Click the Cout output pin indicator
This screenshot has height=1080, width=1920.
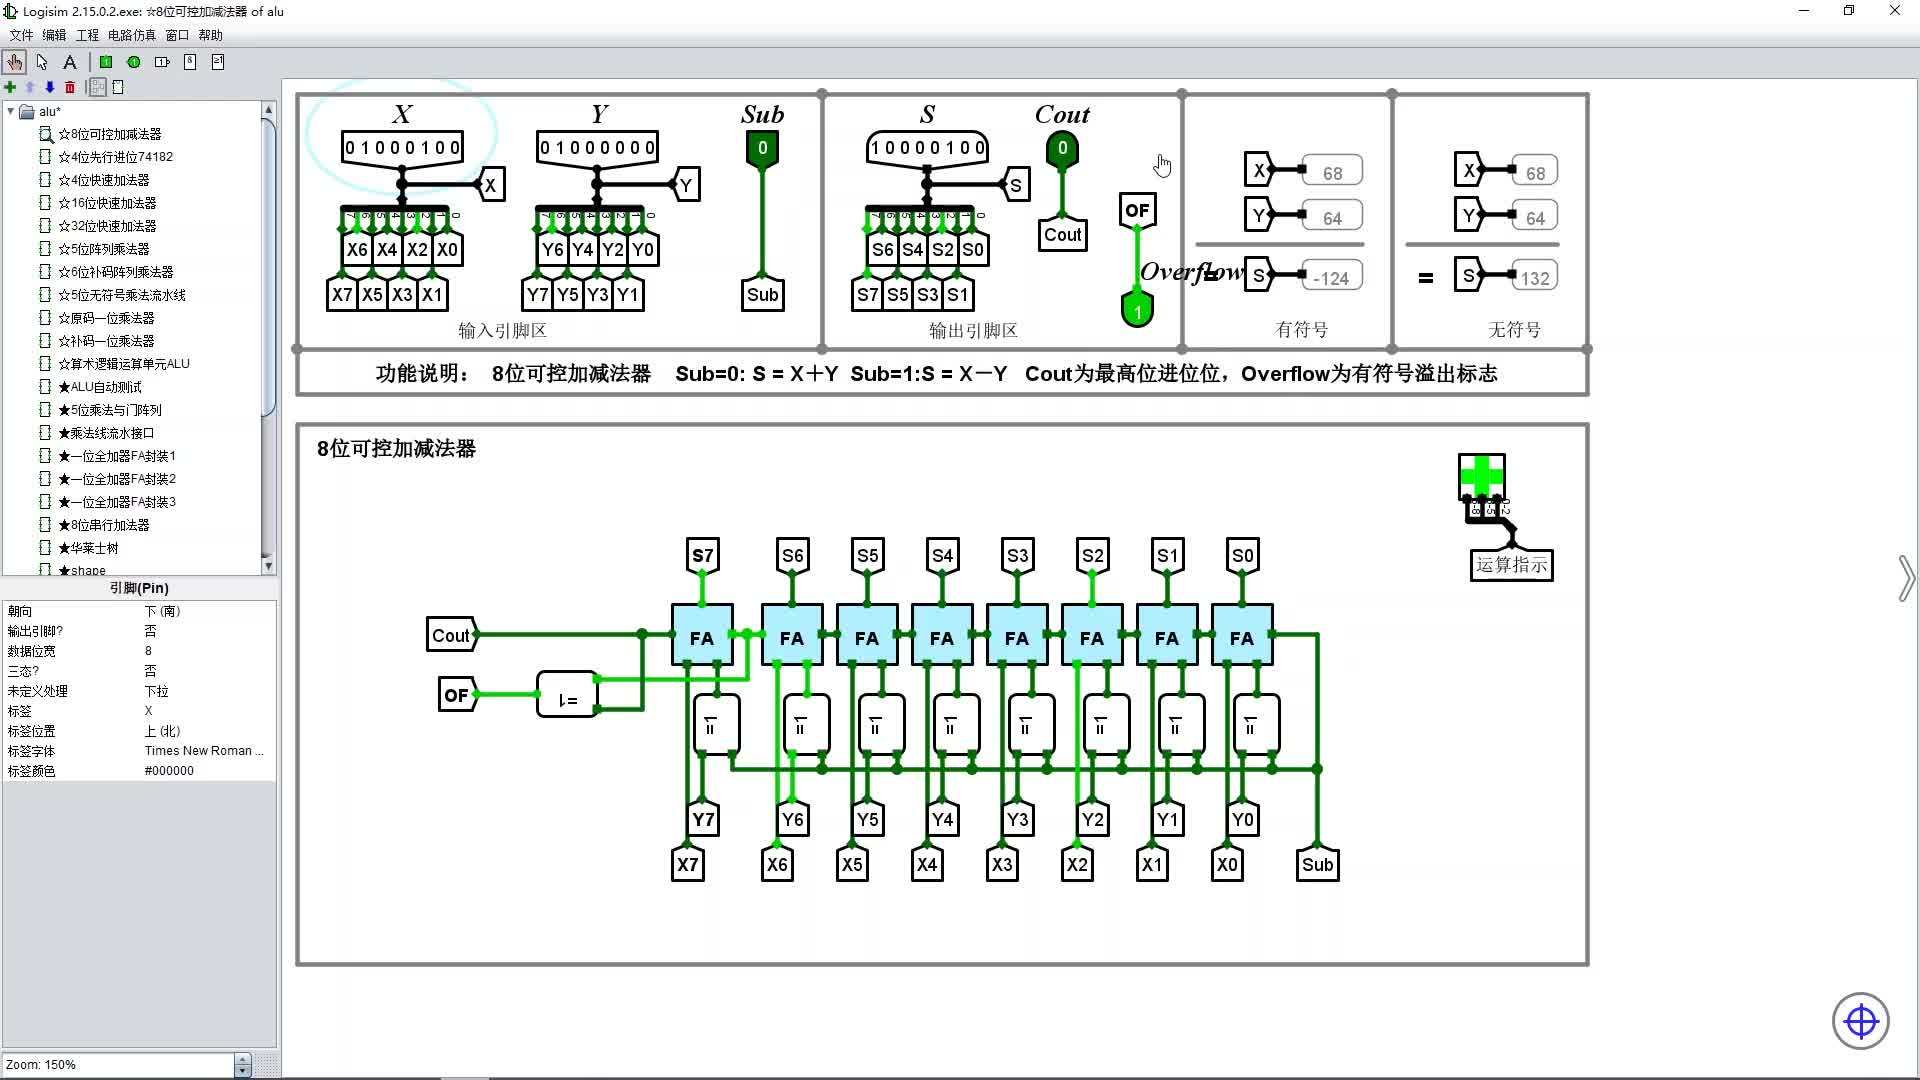click(x=1062, y=148)
